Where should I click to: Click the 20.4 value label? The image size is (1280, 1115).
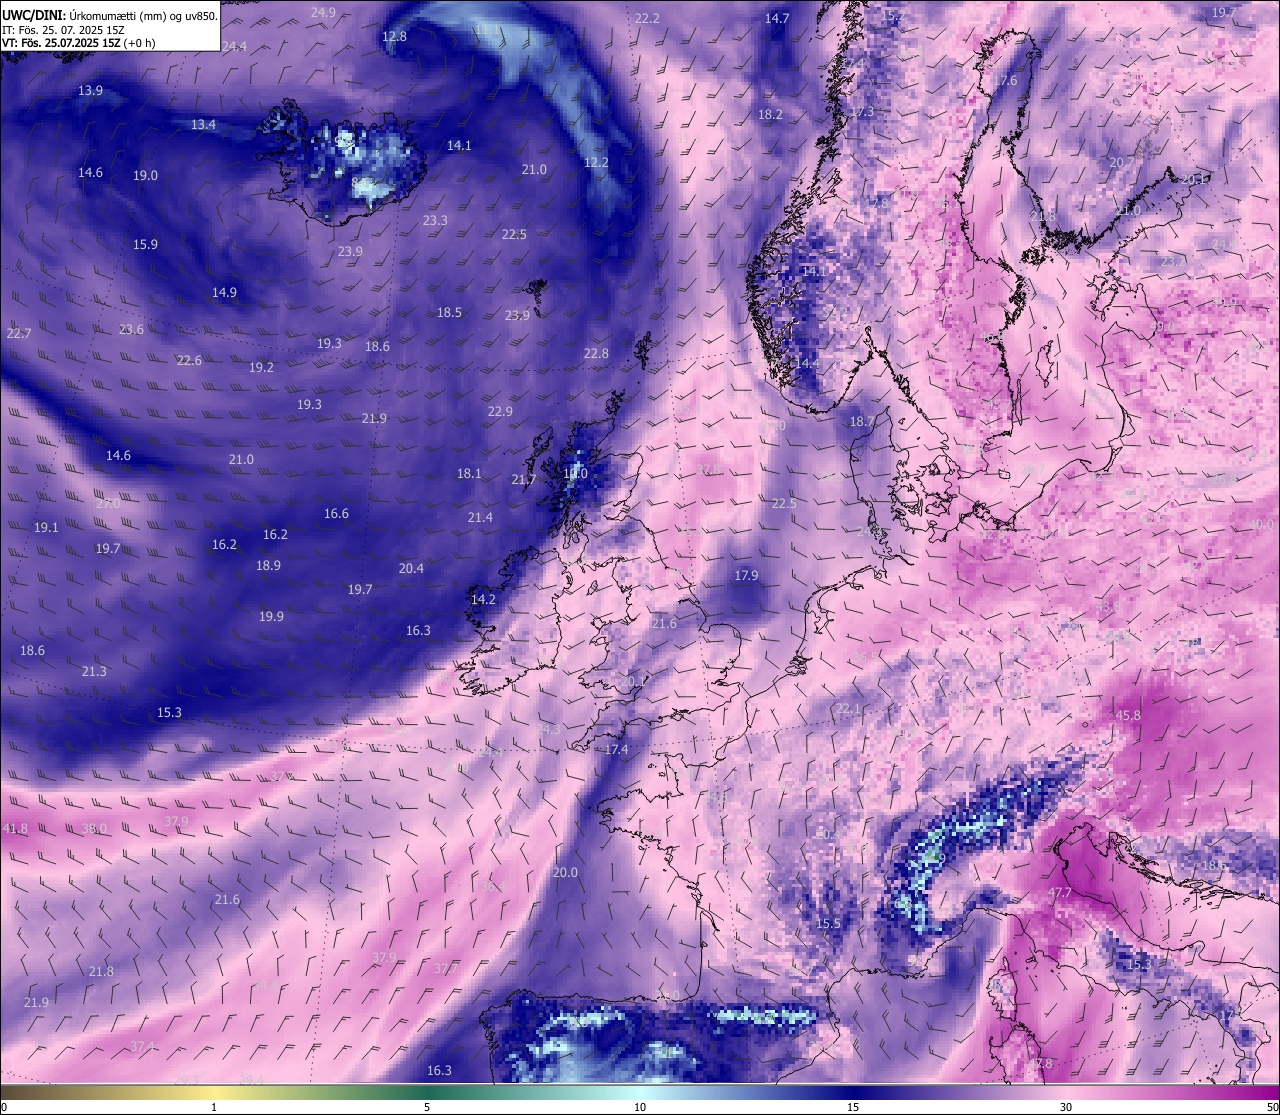click(411, 568)
